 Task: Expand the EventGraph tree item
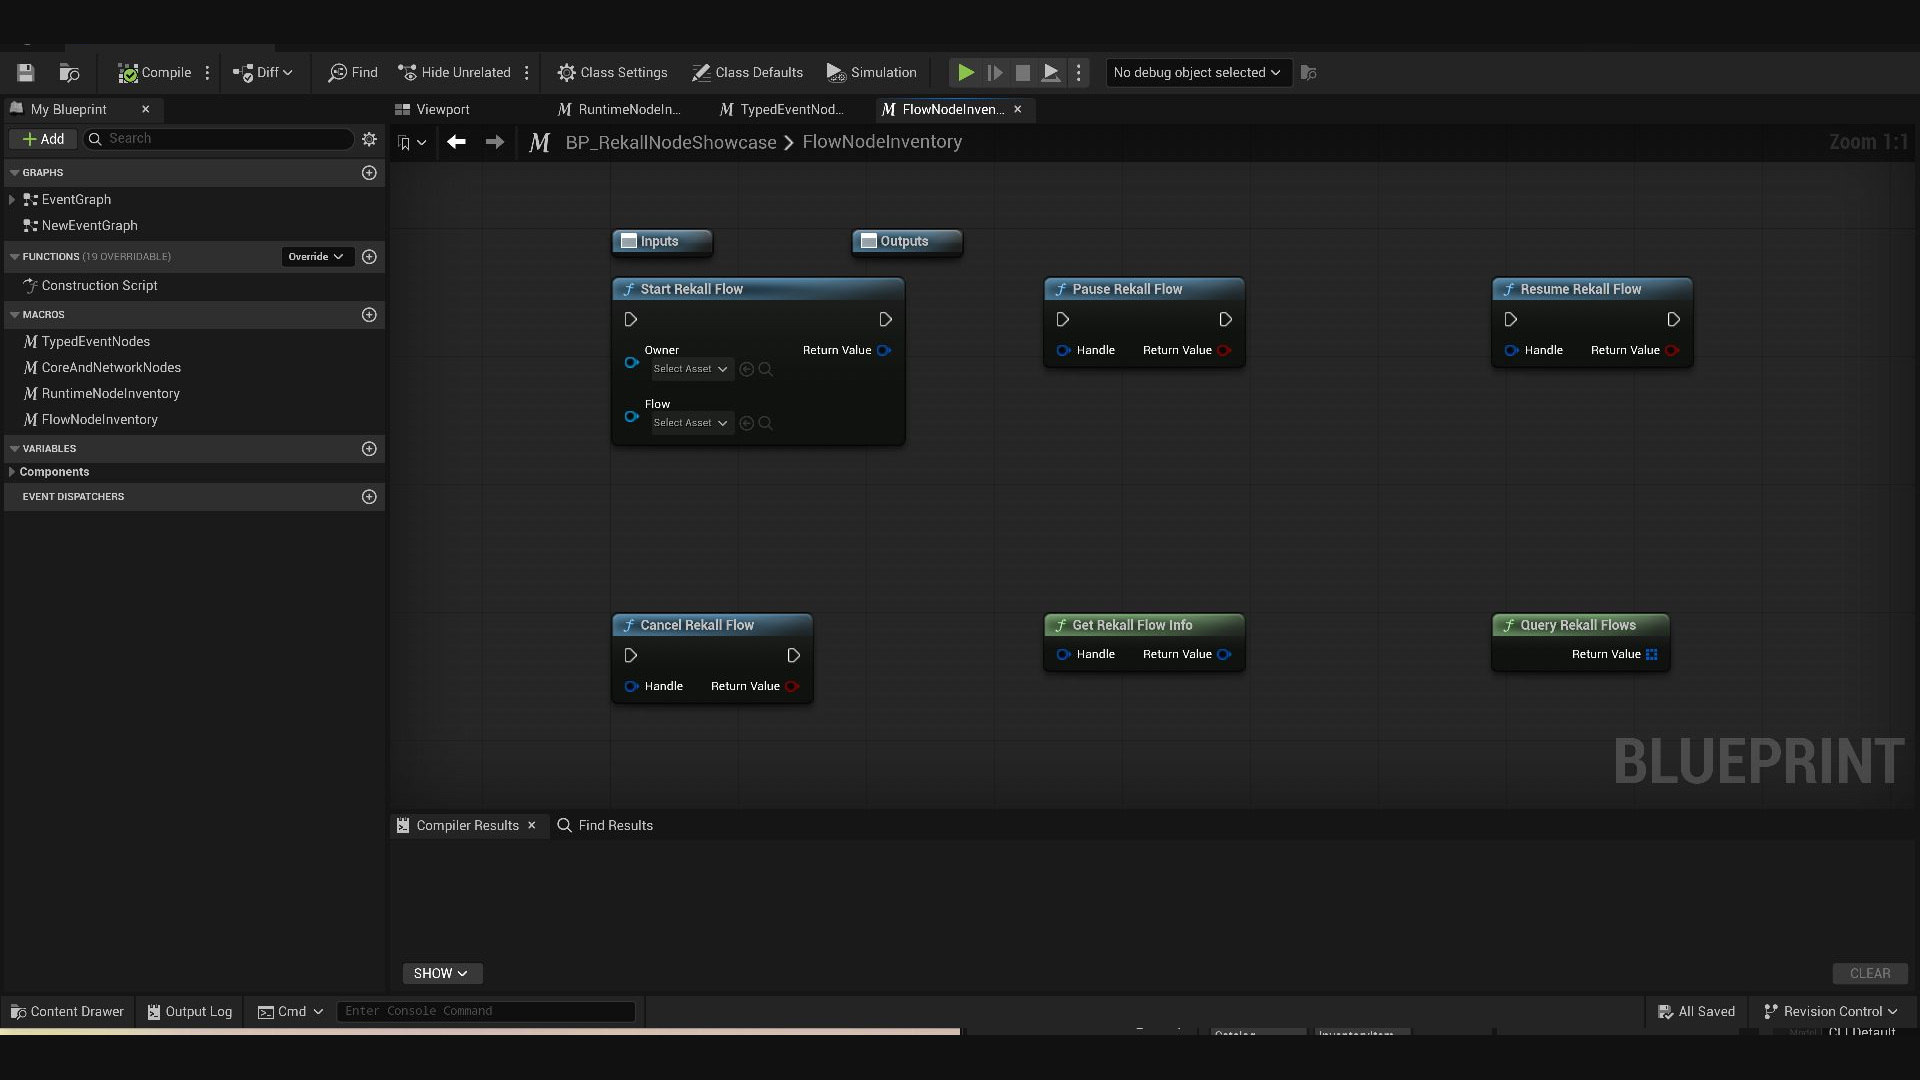12,199
